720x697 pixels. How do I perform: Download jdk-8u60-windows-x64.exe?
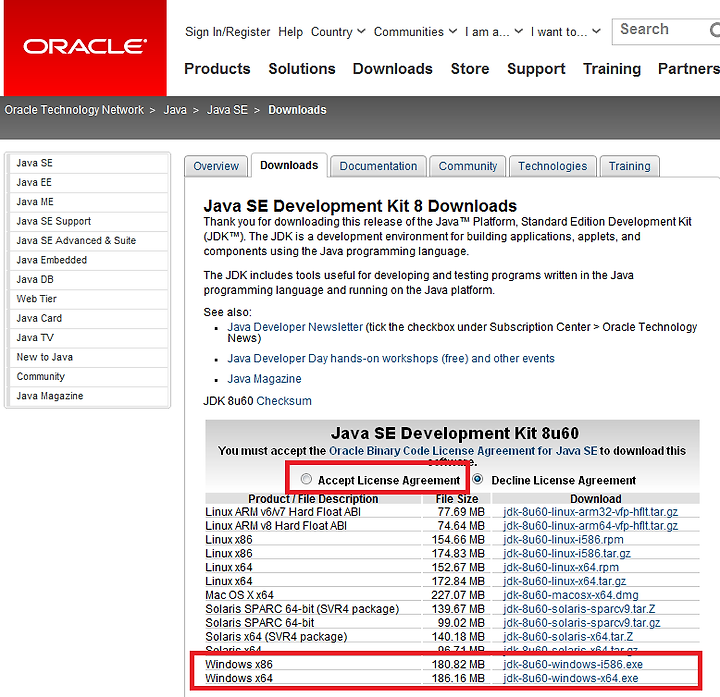(570, 678)
